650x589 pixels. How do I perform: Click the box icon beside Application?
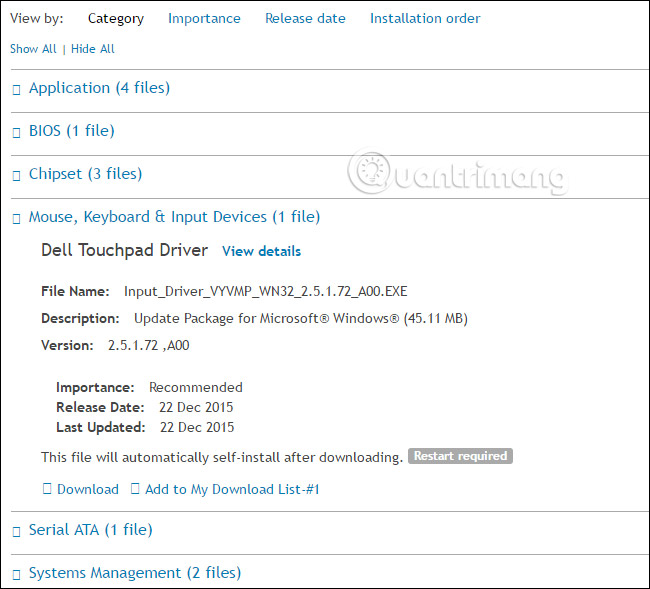pyautogui.click(x=17, y=90)
